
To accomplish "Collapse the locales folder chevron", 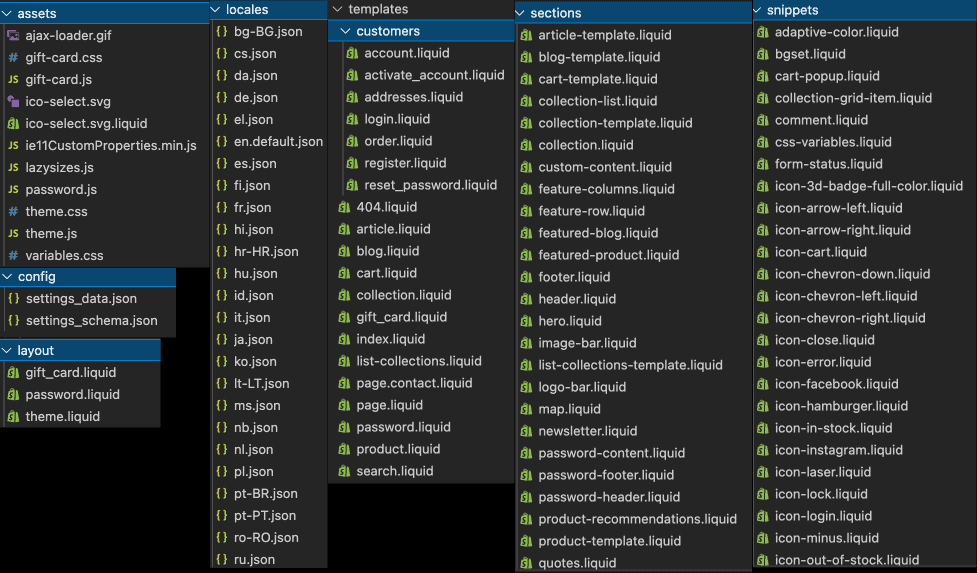I will click(217, 9).
